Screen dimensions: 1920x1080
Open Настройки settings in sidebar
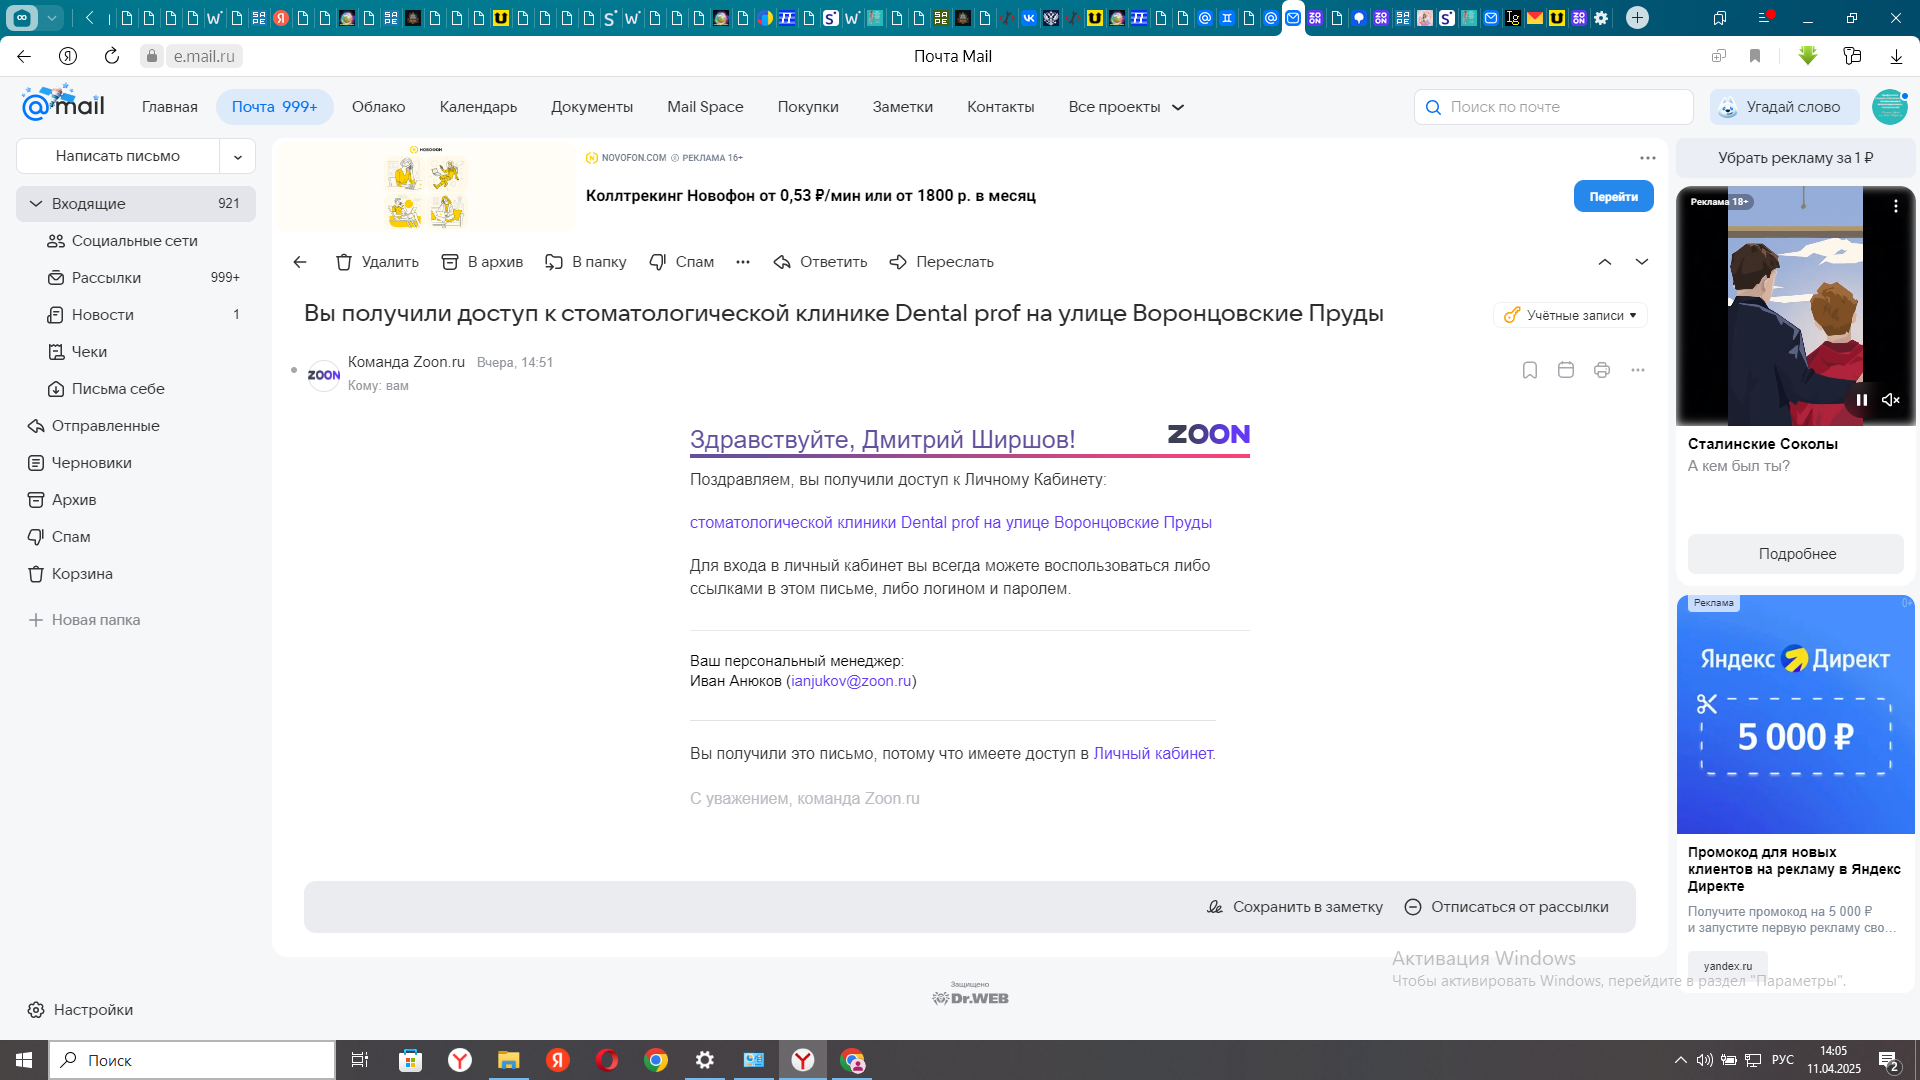pos(80,1010)
